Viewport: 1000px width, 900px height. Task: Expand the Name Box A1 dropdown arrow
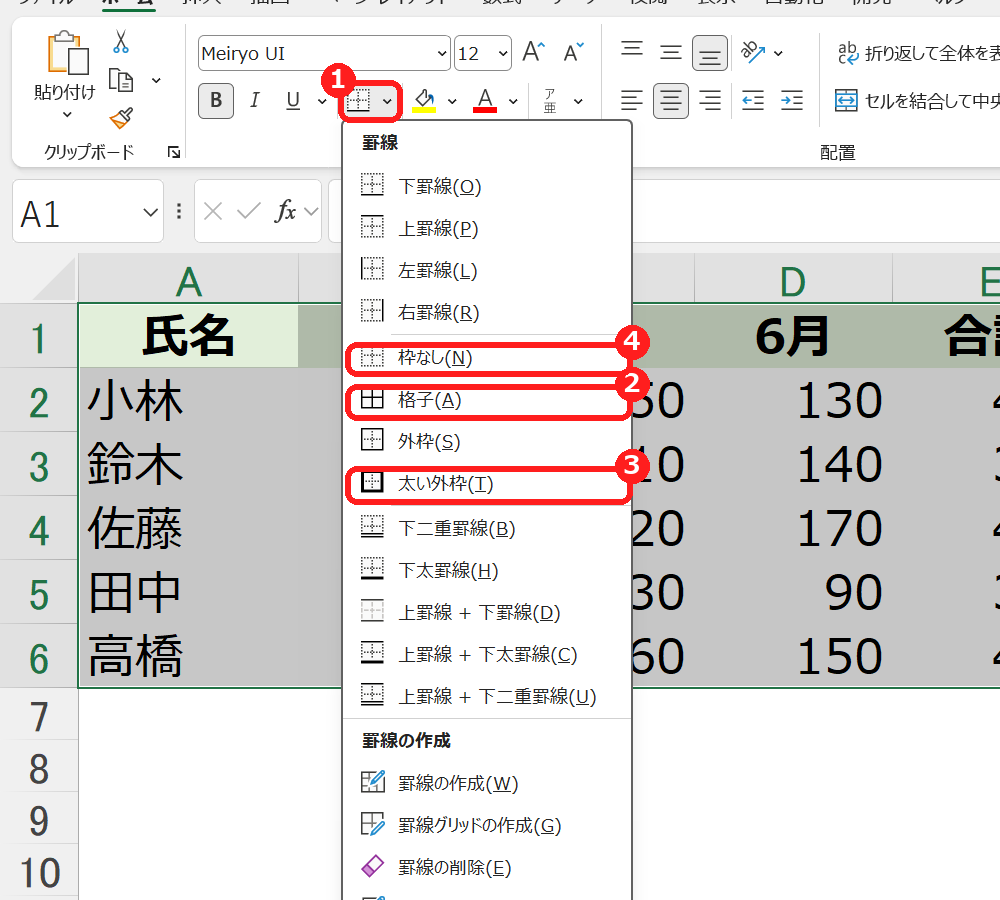[x=151, y=212]
